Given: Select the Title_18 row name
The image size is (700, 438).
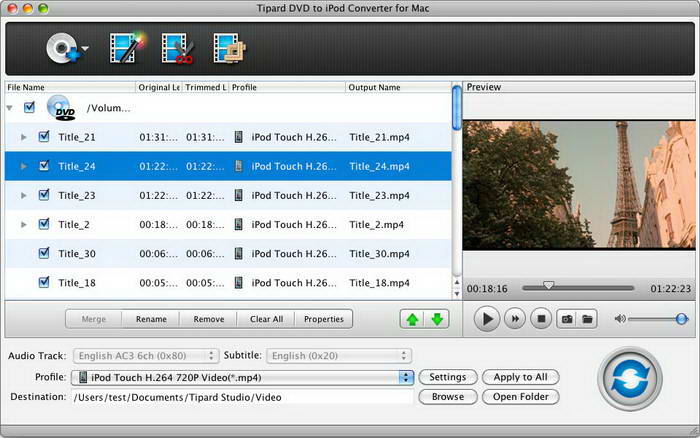Looking at the screenshot, I should (x=77, y=283).
